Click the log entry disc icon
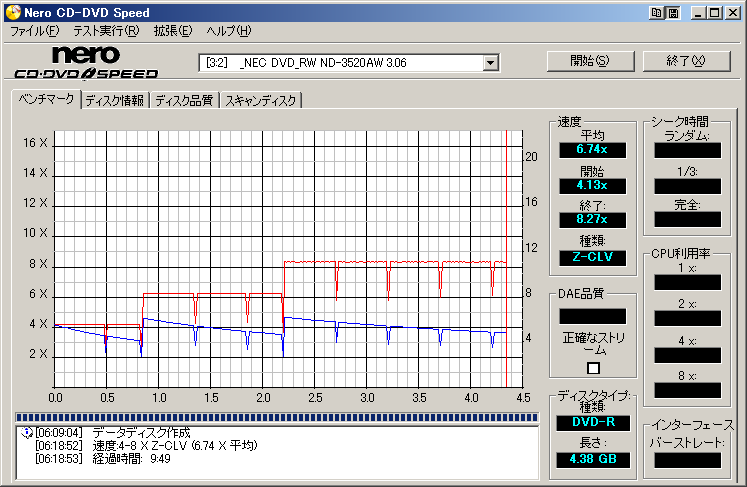 (25, 432)
